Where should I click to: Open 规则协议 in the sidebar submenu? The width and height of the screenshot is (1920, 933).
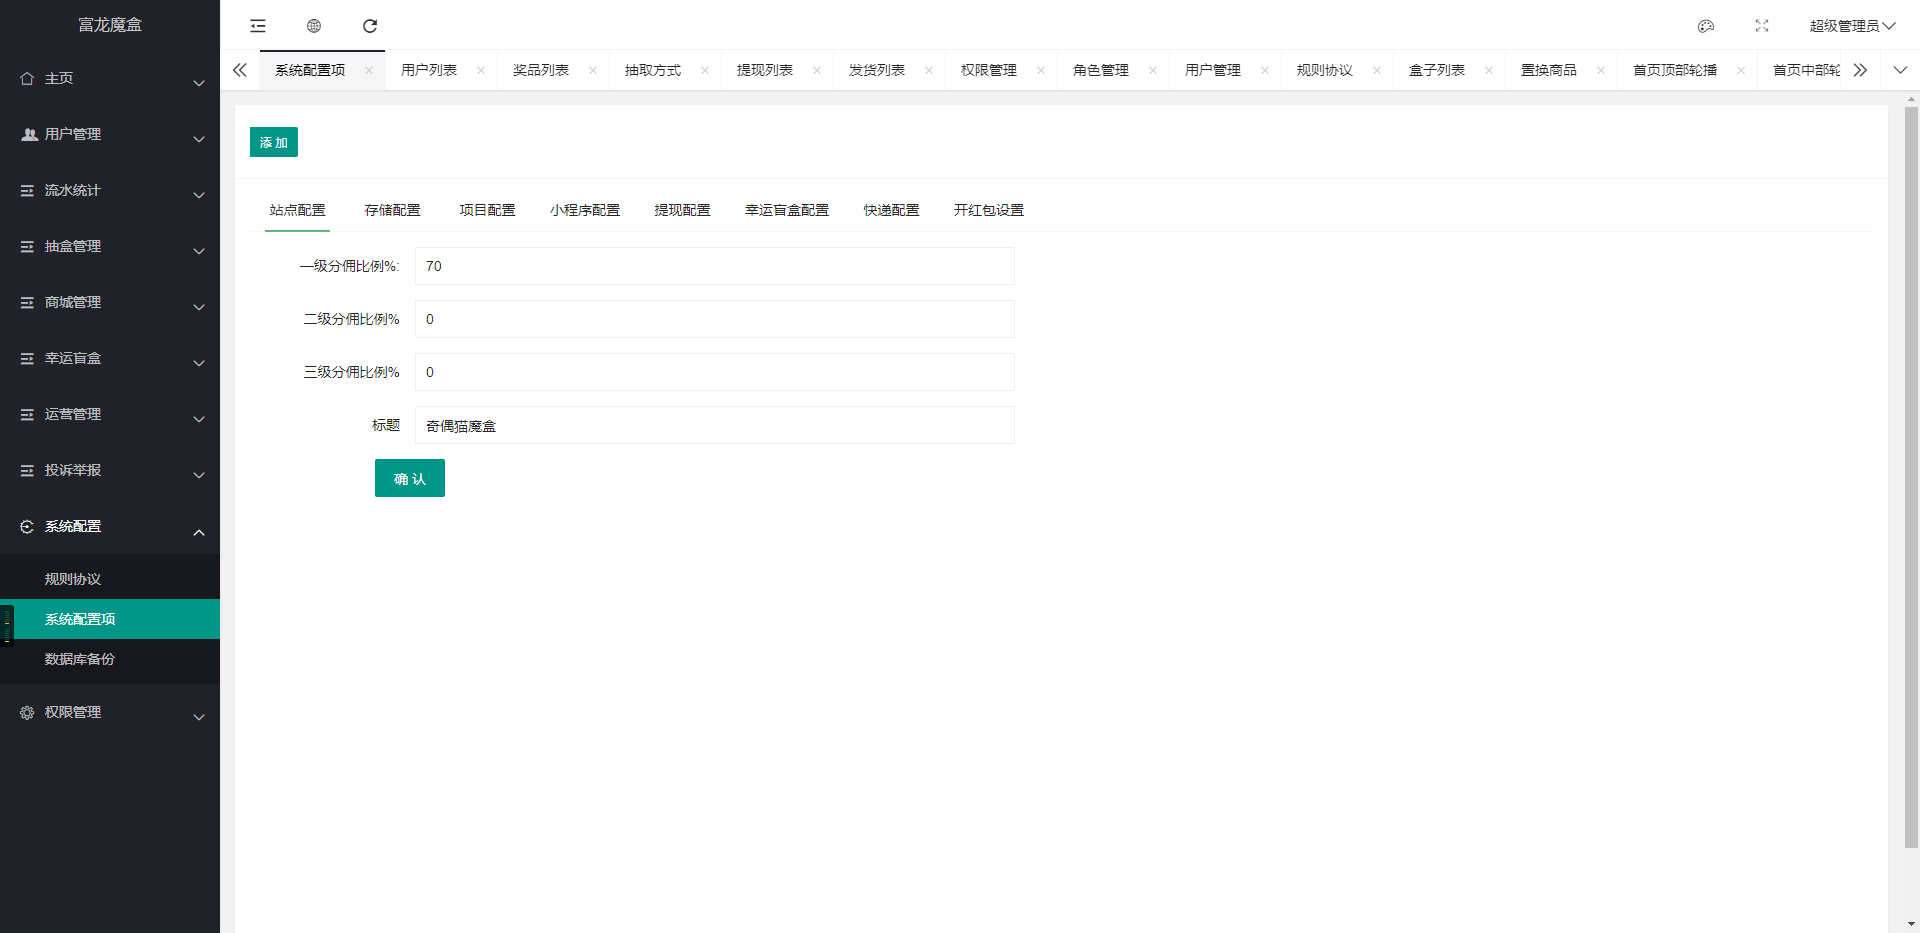click(x=110, y=579)
